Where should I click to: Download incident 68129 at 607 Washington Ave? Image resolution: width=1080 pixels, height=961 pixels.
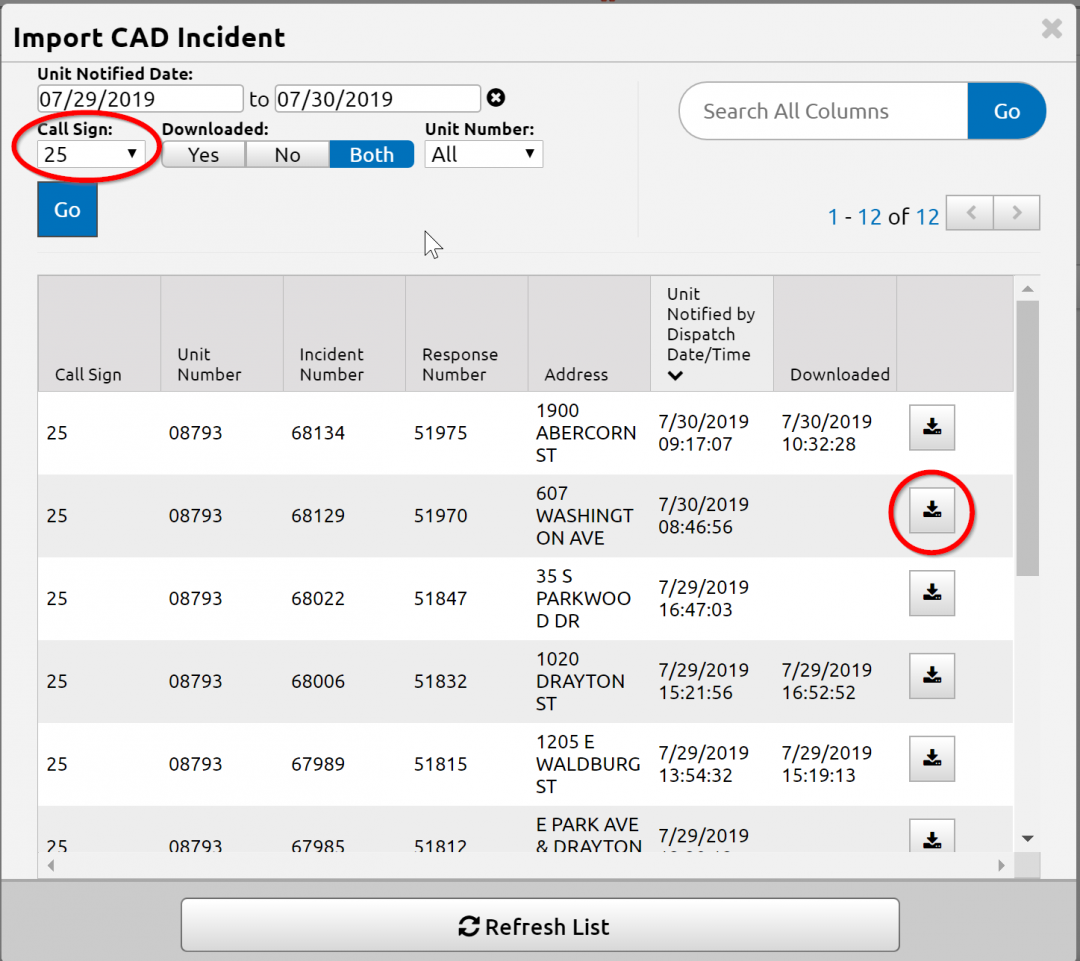pyautogui.click(x=931, y=511)
